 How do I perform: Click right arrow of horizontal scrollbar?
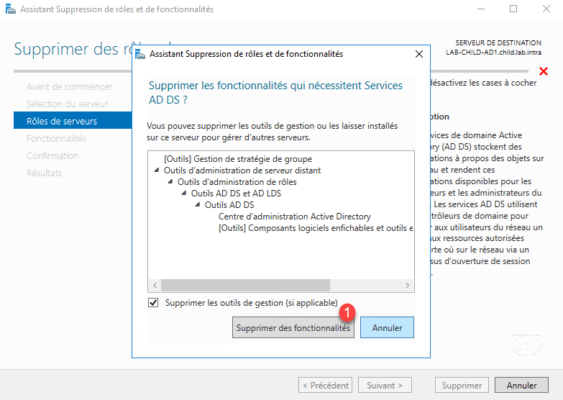[x=407, y=285]
